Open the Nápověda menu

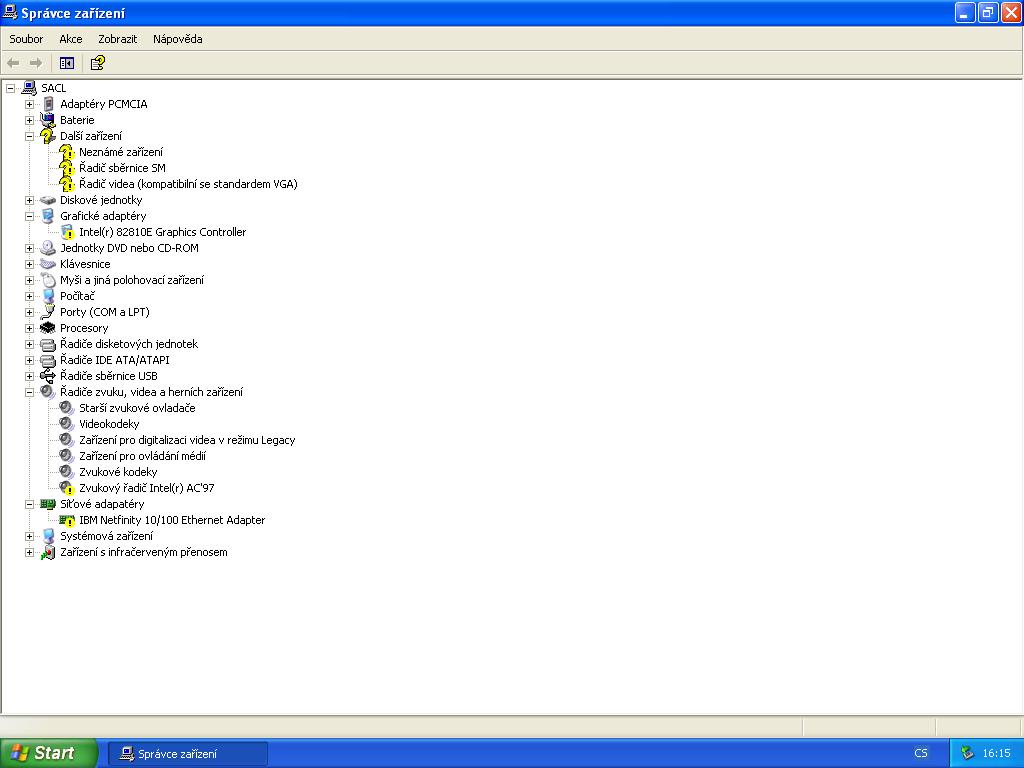(178, 39)
